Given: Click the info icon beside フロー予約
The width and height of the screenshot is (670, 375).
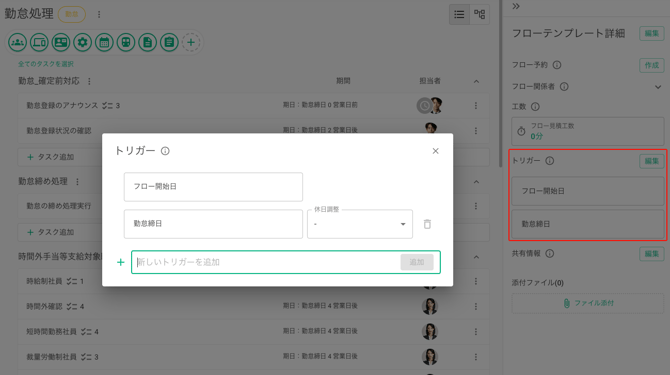Looking at the screenshot, I should [x=557, y=65].
